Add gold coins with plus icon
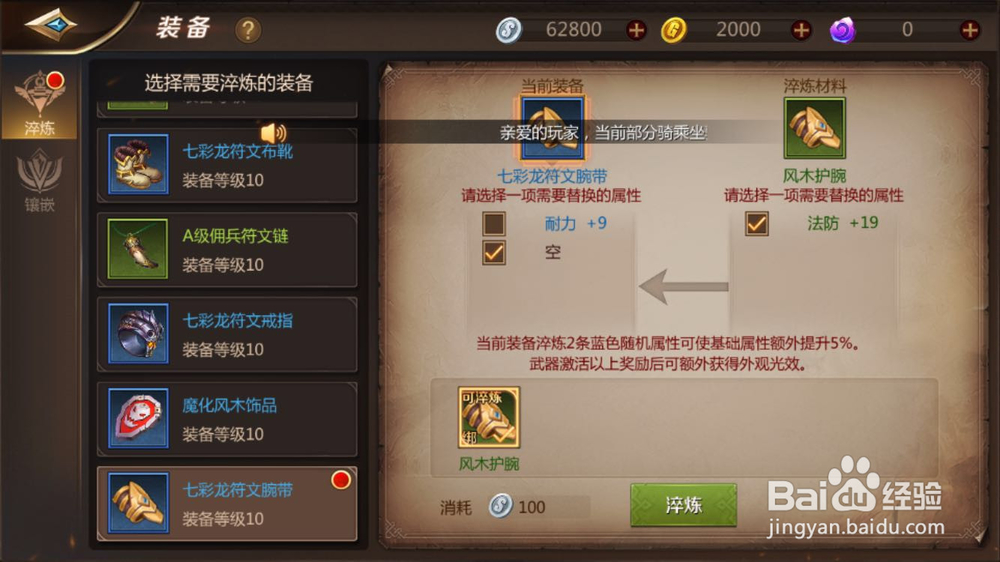Image resolution: width=1000 pixels, height=562 pixels. pos(801,30)
